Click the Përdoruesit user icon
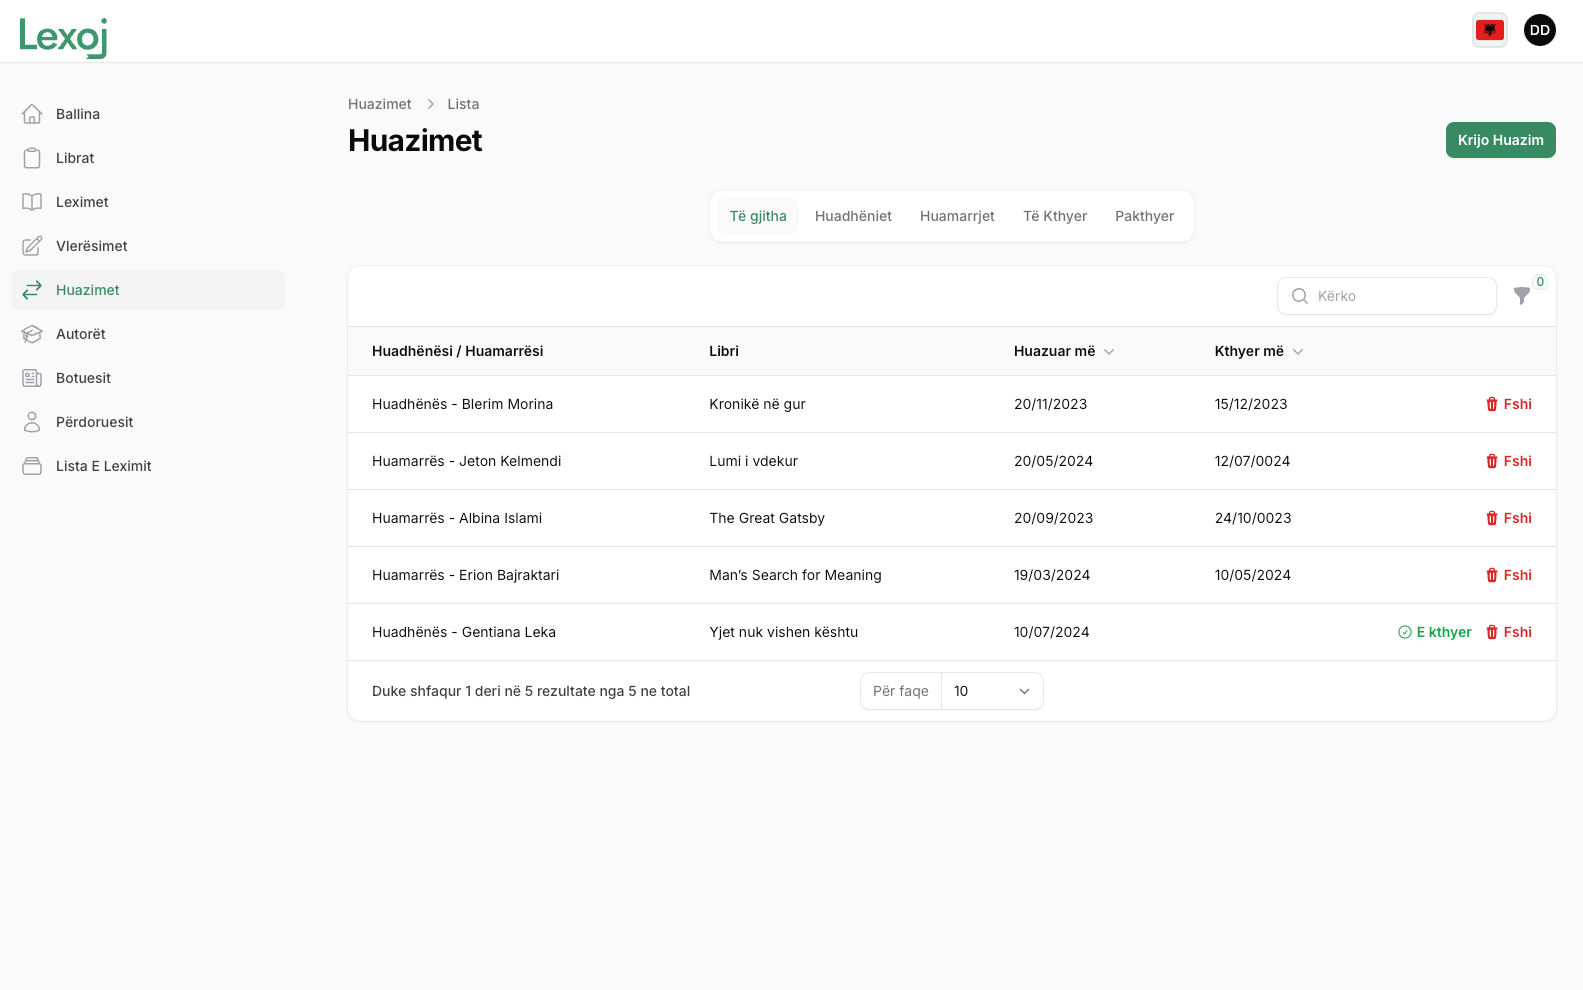The width and height of the screenshot is (1583, 990). (32, 422)
